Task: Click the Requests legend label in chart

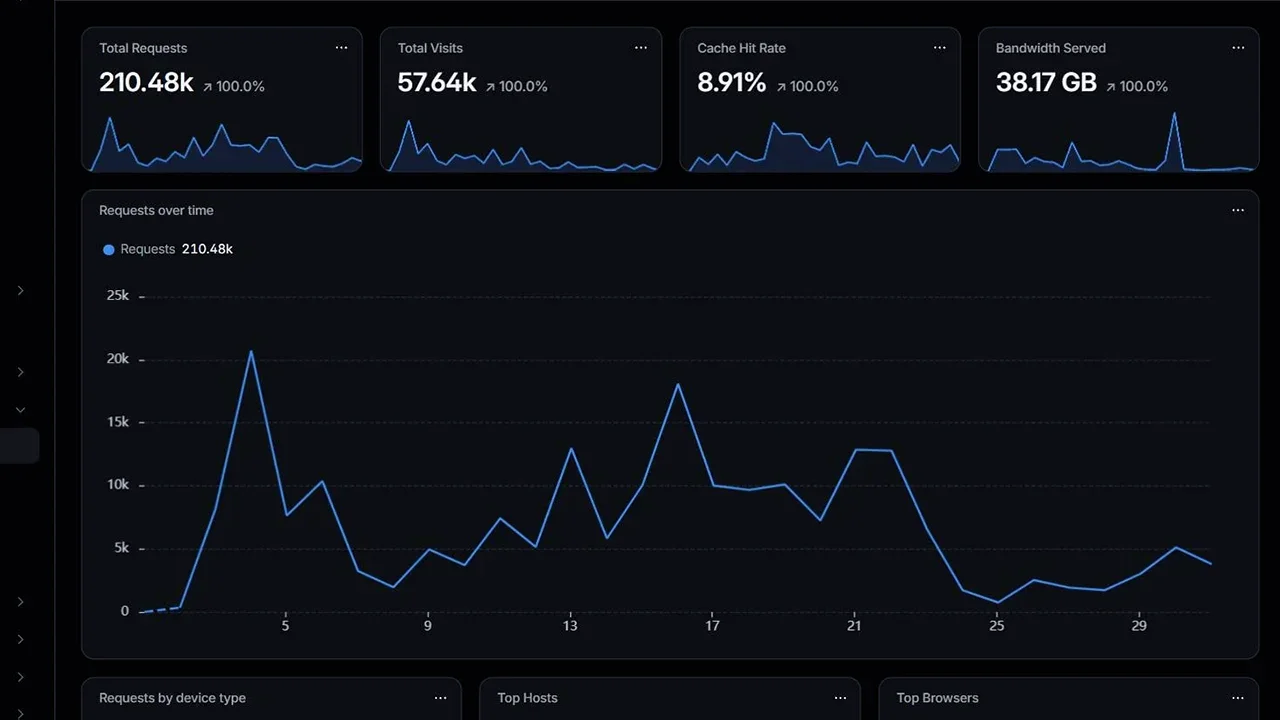Action: click(x=147, y=249)
